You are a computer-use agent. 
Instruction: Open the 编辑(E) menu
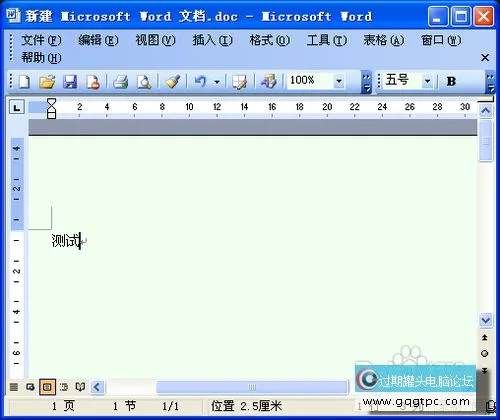98,40
